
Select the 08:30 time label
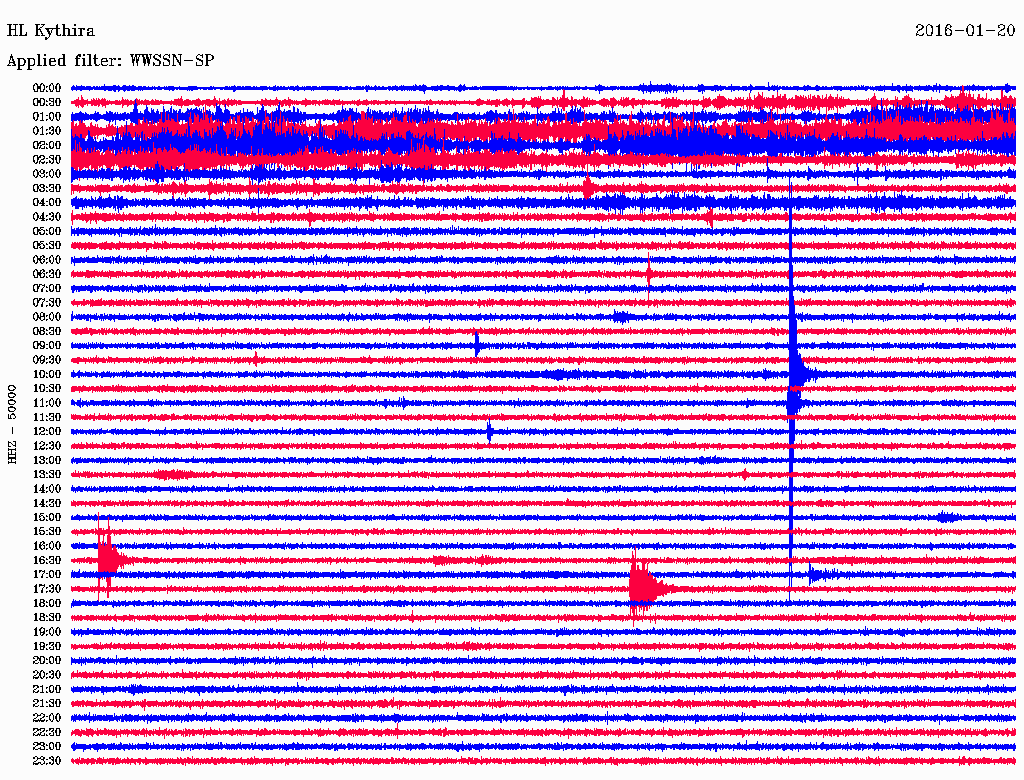point(47,331)
